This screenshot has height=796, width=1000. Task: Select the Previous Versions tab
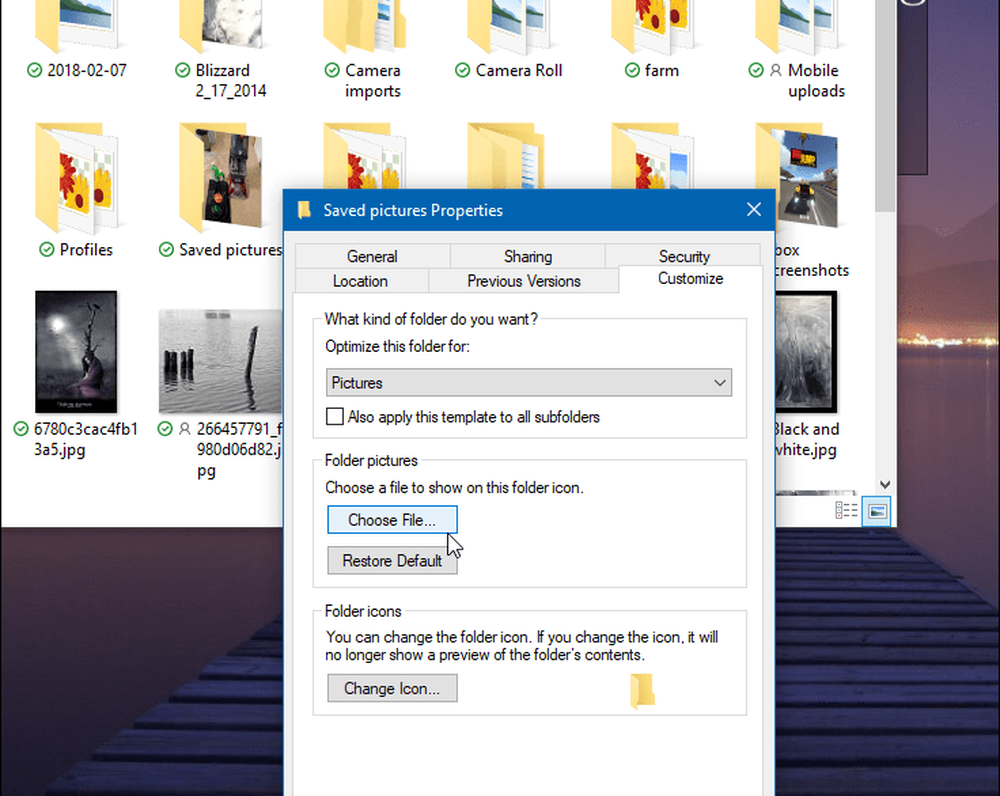pos(523,281)
